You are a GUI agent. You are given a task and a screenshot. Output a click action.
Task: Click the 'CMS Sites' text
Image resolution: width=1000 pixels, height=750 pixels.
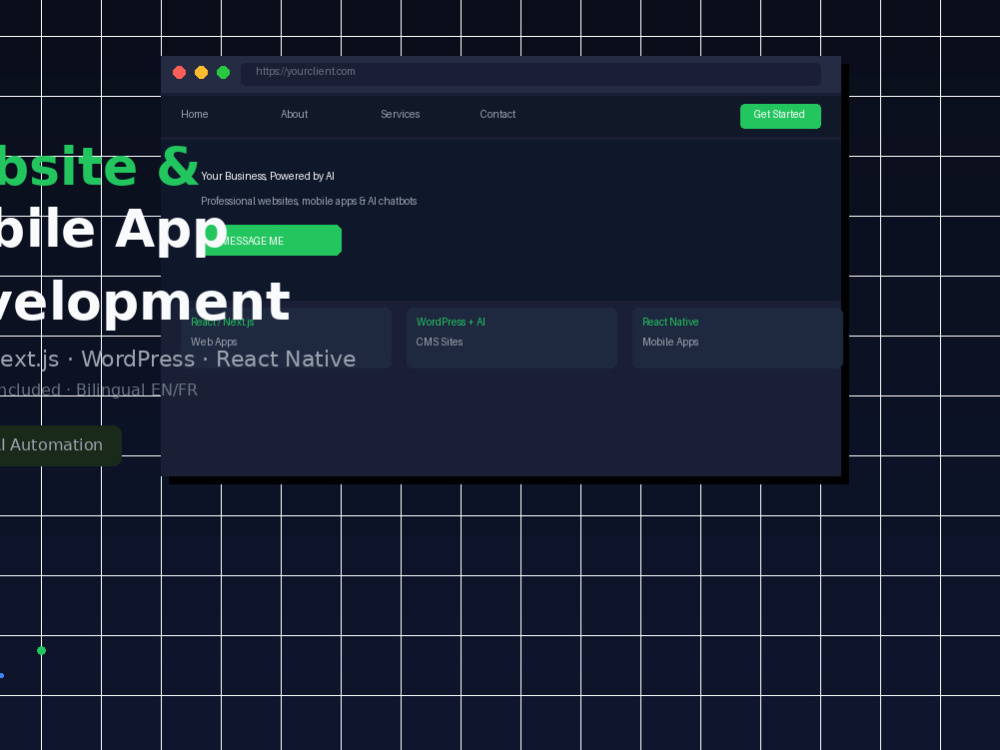[x=439, y=342]
